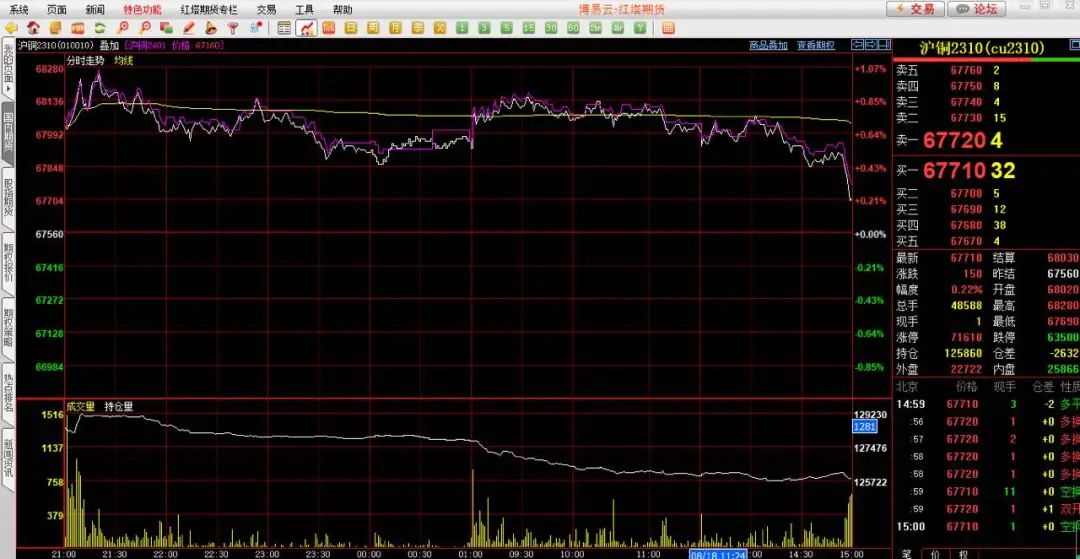Click the 查看期权 link
Viewport: 1080px width, 559px height.
[815, 45]
